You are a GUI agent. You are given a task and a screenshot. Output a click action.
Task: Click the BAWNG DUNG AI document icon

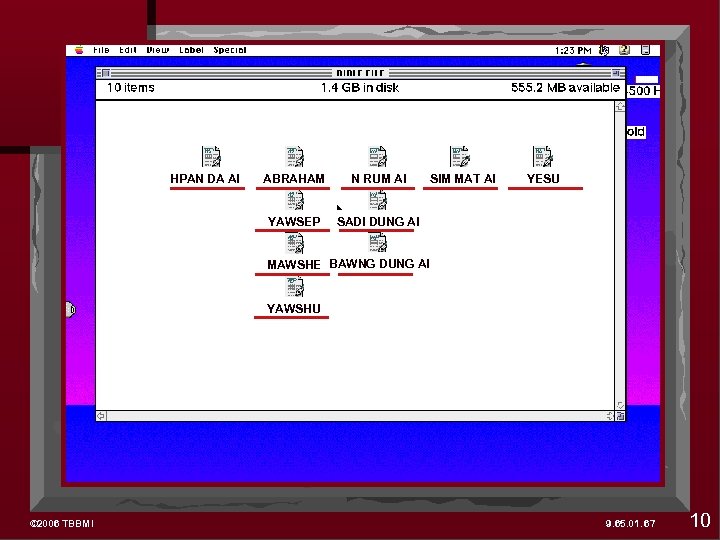point(377,243)
